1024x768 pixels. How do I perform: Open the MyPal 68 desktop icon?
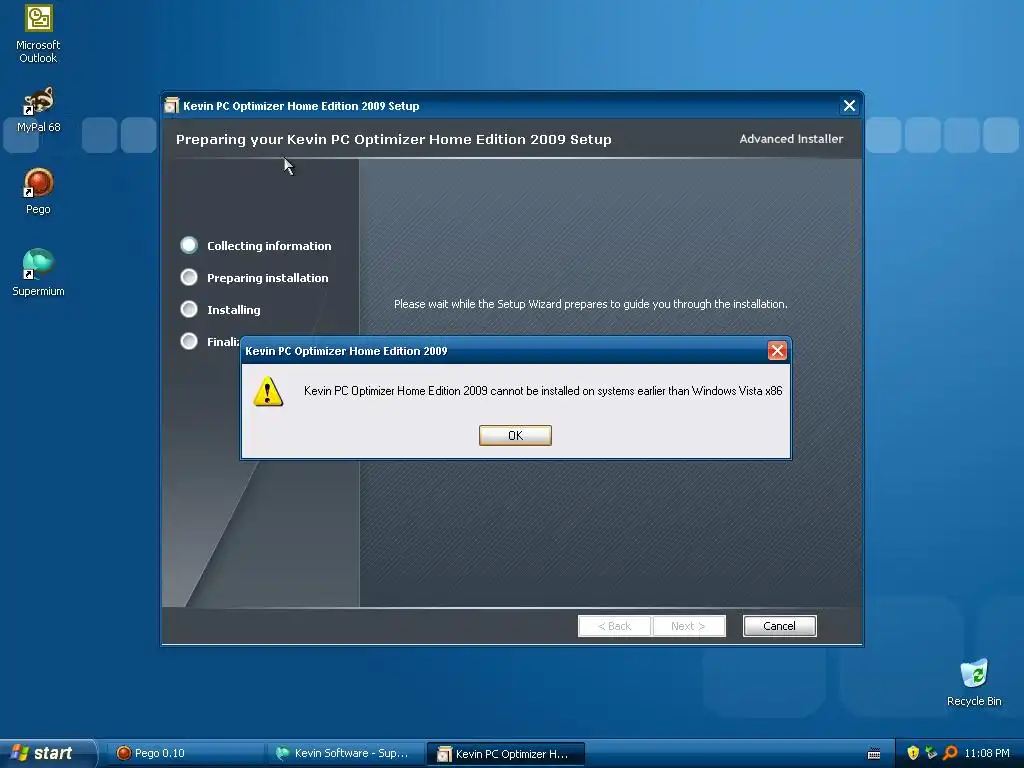pos(38,110)
